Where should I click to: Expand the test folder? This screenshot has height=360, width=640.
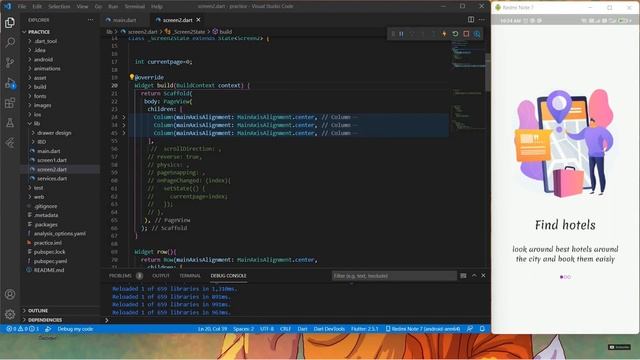coord(38,188)
